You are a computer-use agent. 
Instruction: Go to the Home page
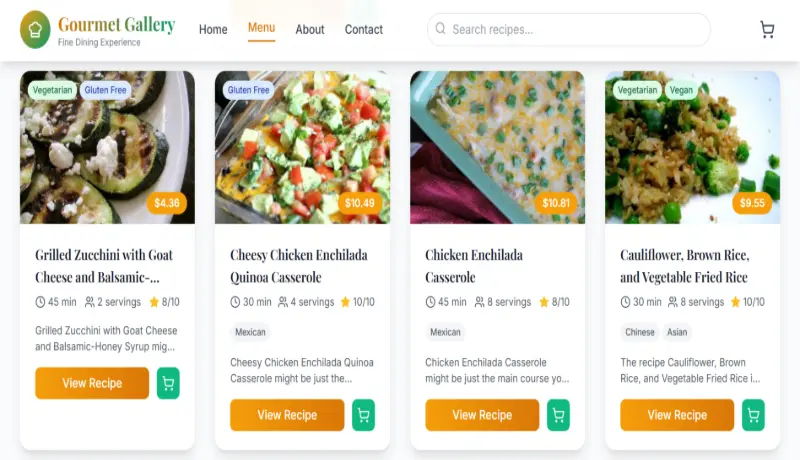[213, 30]
